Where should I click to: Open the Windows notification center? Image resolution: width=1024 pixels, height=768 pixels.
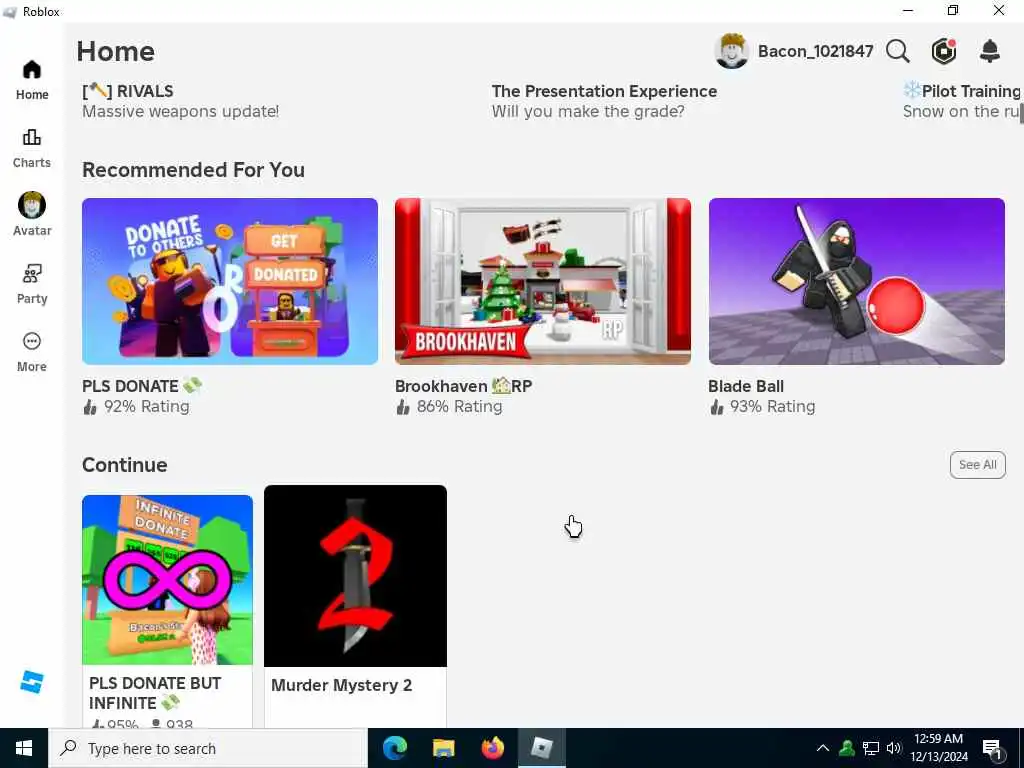click(992, 749)
